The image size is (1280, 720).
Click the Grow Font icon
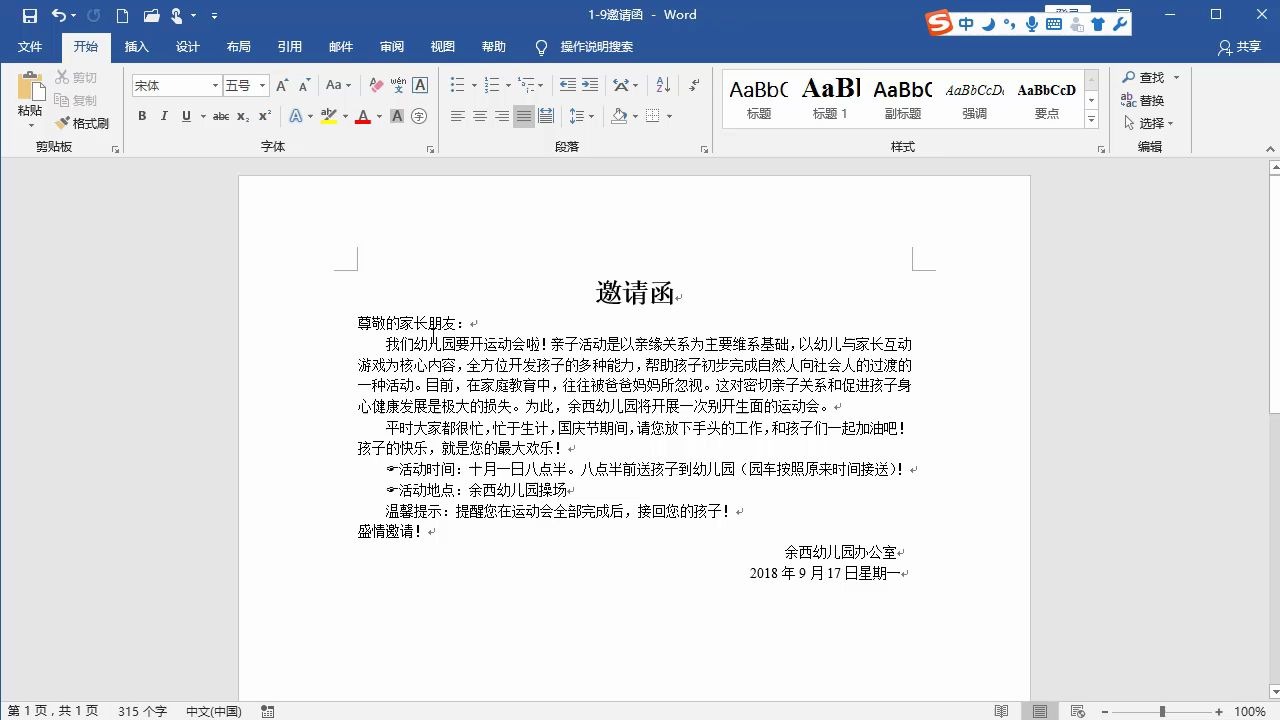tap(282, 86)
